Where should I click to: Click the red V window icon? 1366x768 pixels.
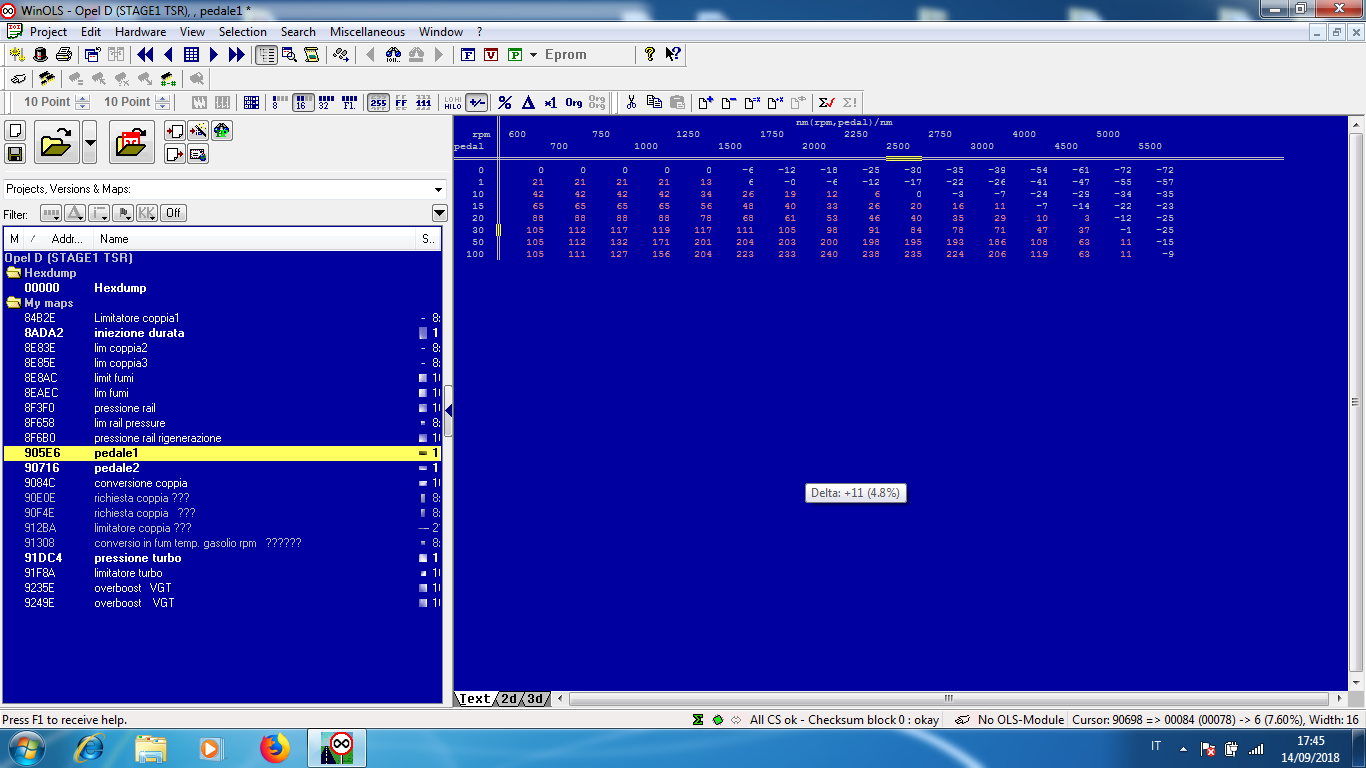pyautogui.click(x=491, y=54)
